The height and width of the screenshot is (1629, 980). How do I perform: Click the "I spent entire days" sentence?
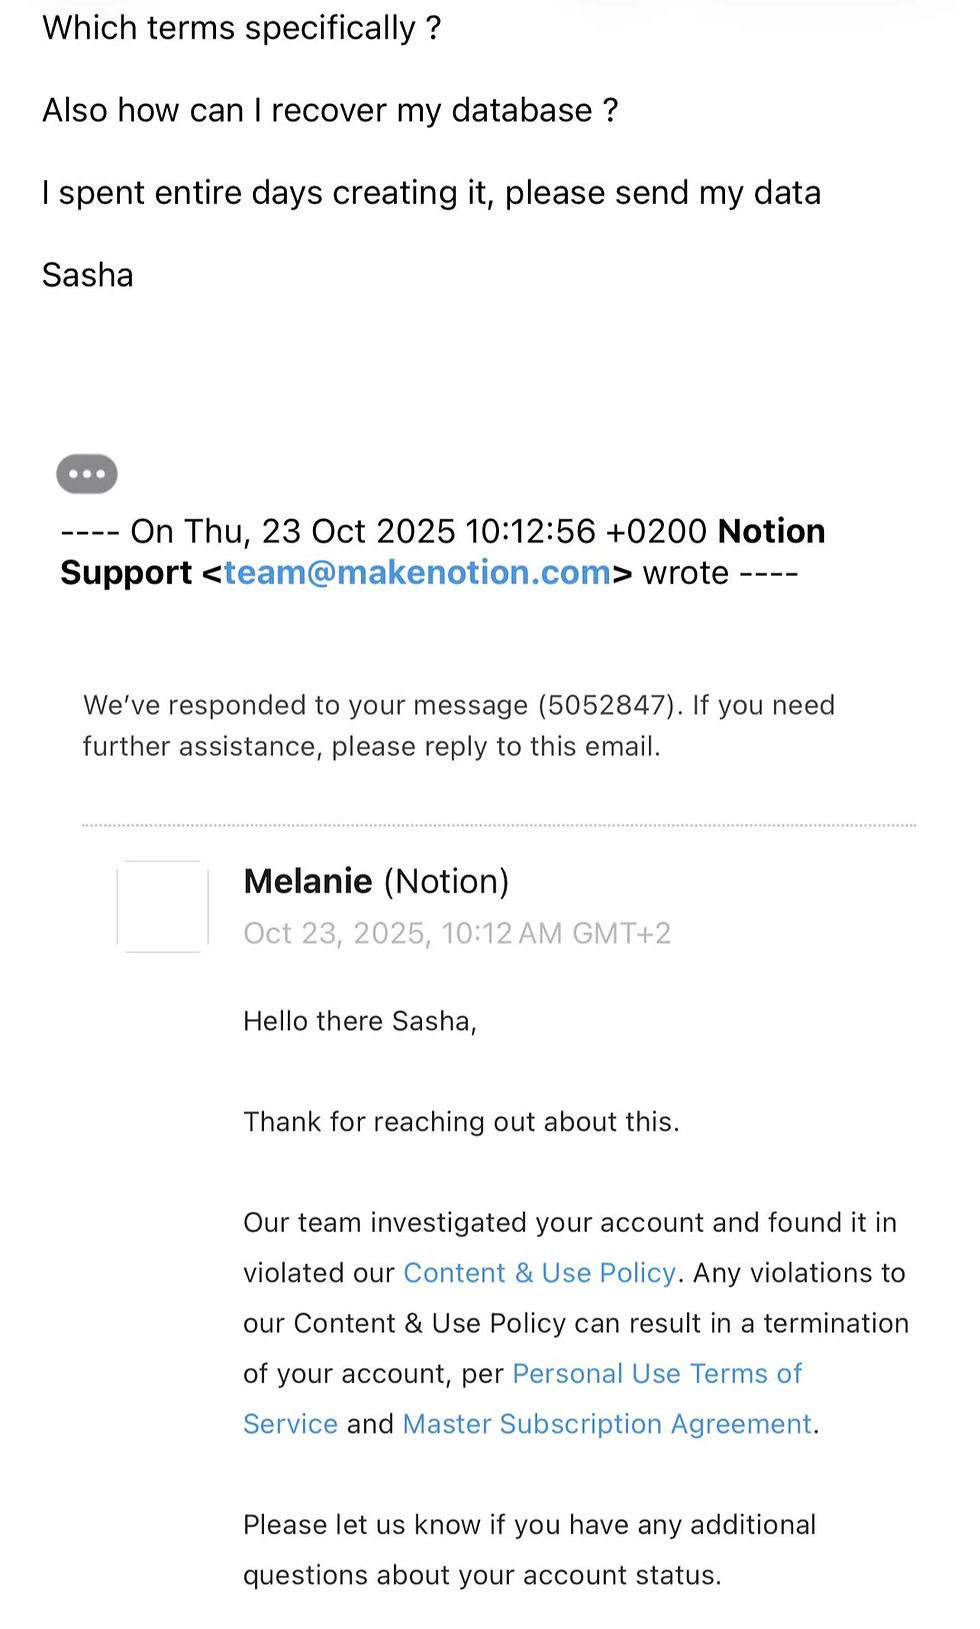[x=431, y=192]
